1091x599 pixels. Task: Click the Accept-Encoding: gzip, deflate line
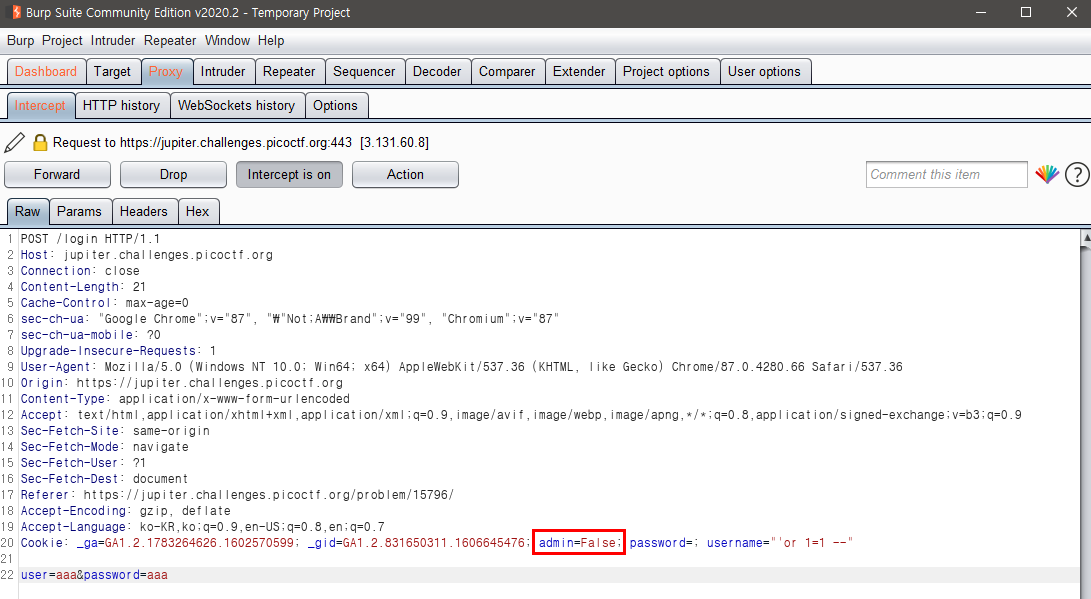tap(125, 511)
